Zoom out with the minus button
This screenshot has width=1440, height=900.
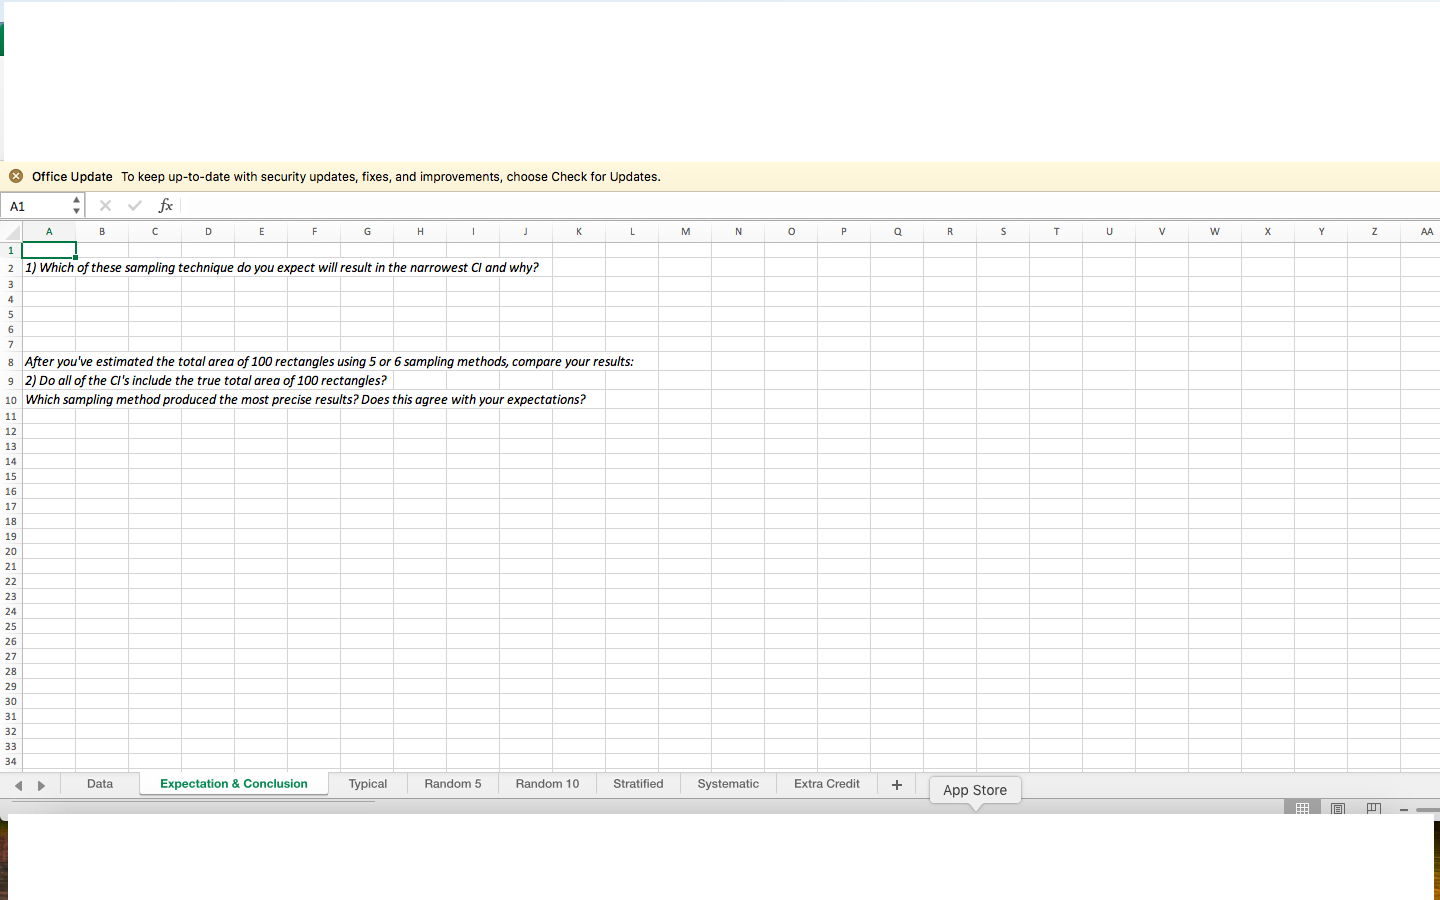point(1404,809)
